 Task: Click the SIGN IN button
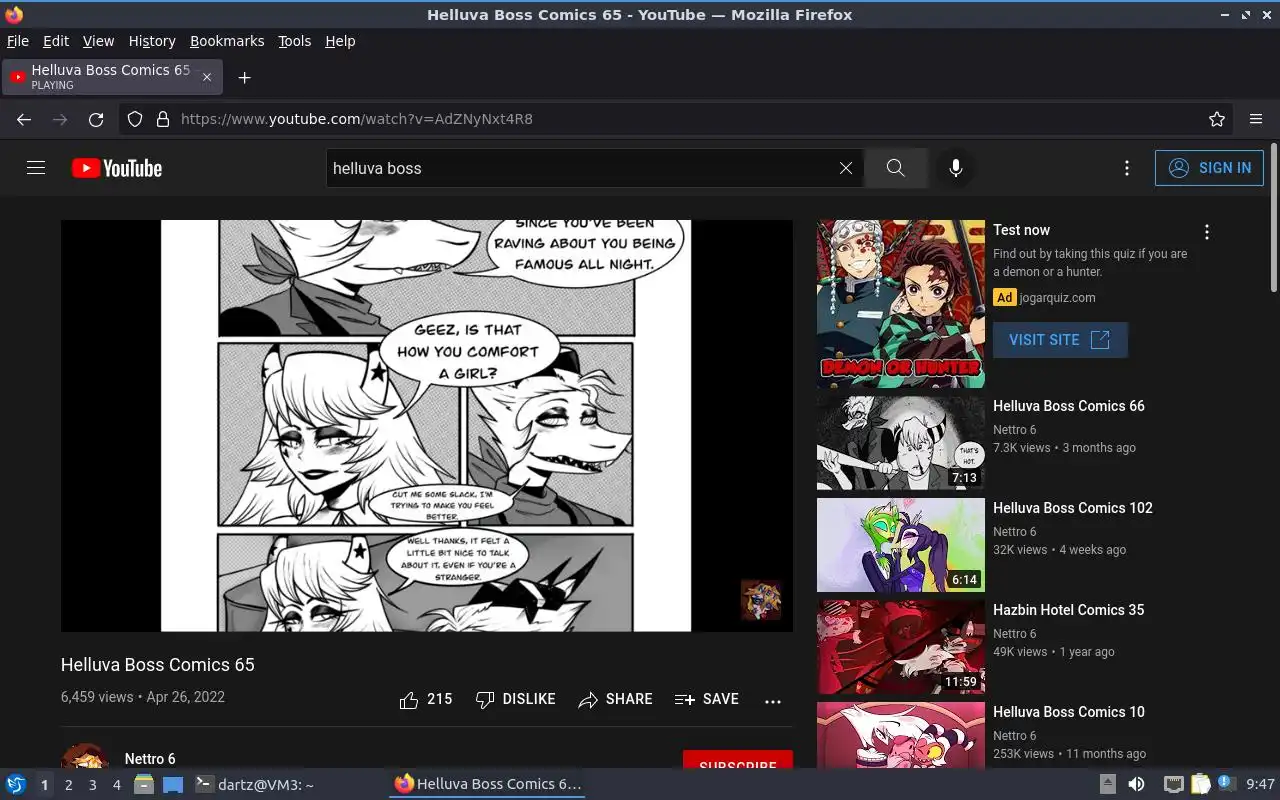pyautogui.click(x=1209, y=168)
